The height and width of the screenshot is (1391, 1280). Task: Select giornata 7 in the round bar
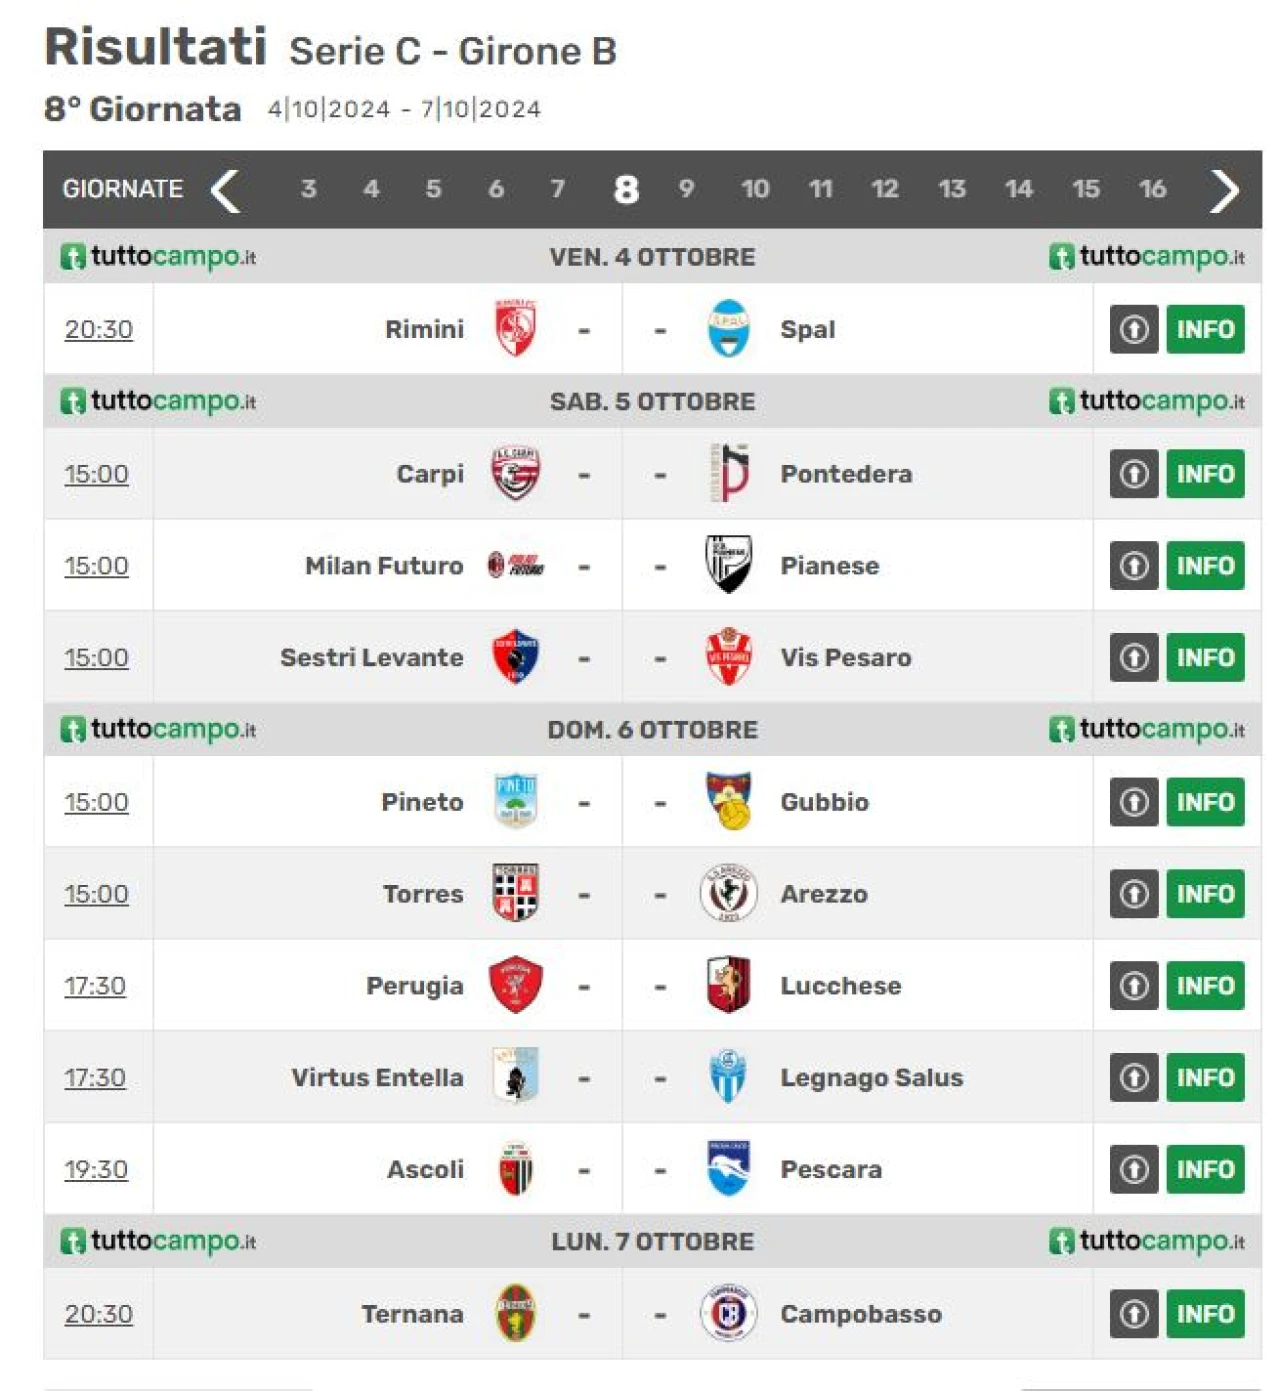[558, 189]
